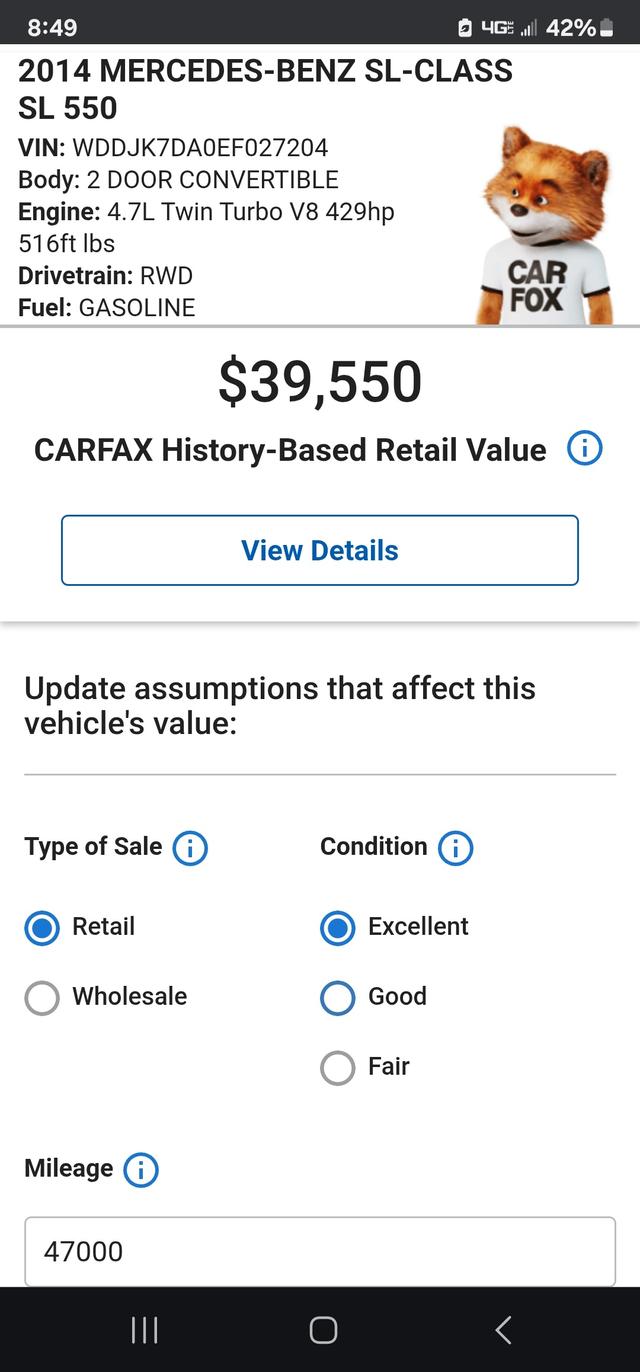Click the View Details button
640x1372 pixels.
(x=320, y=550)
